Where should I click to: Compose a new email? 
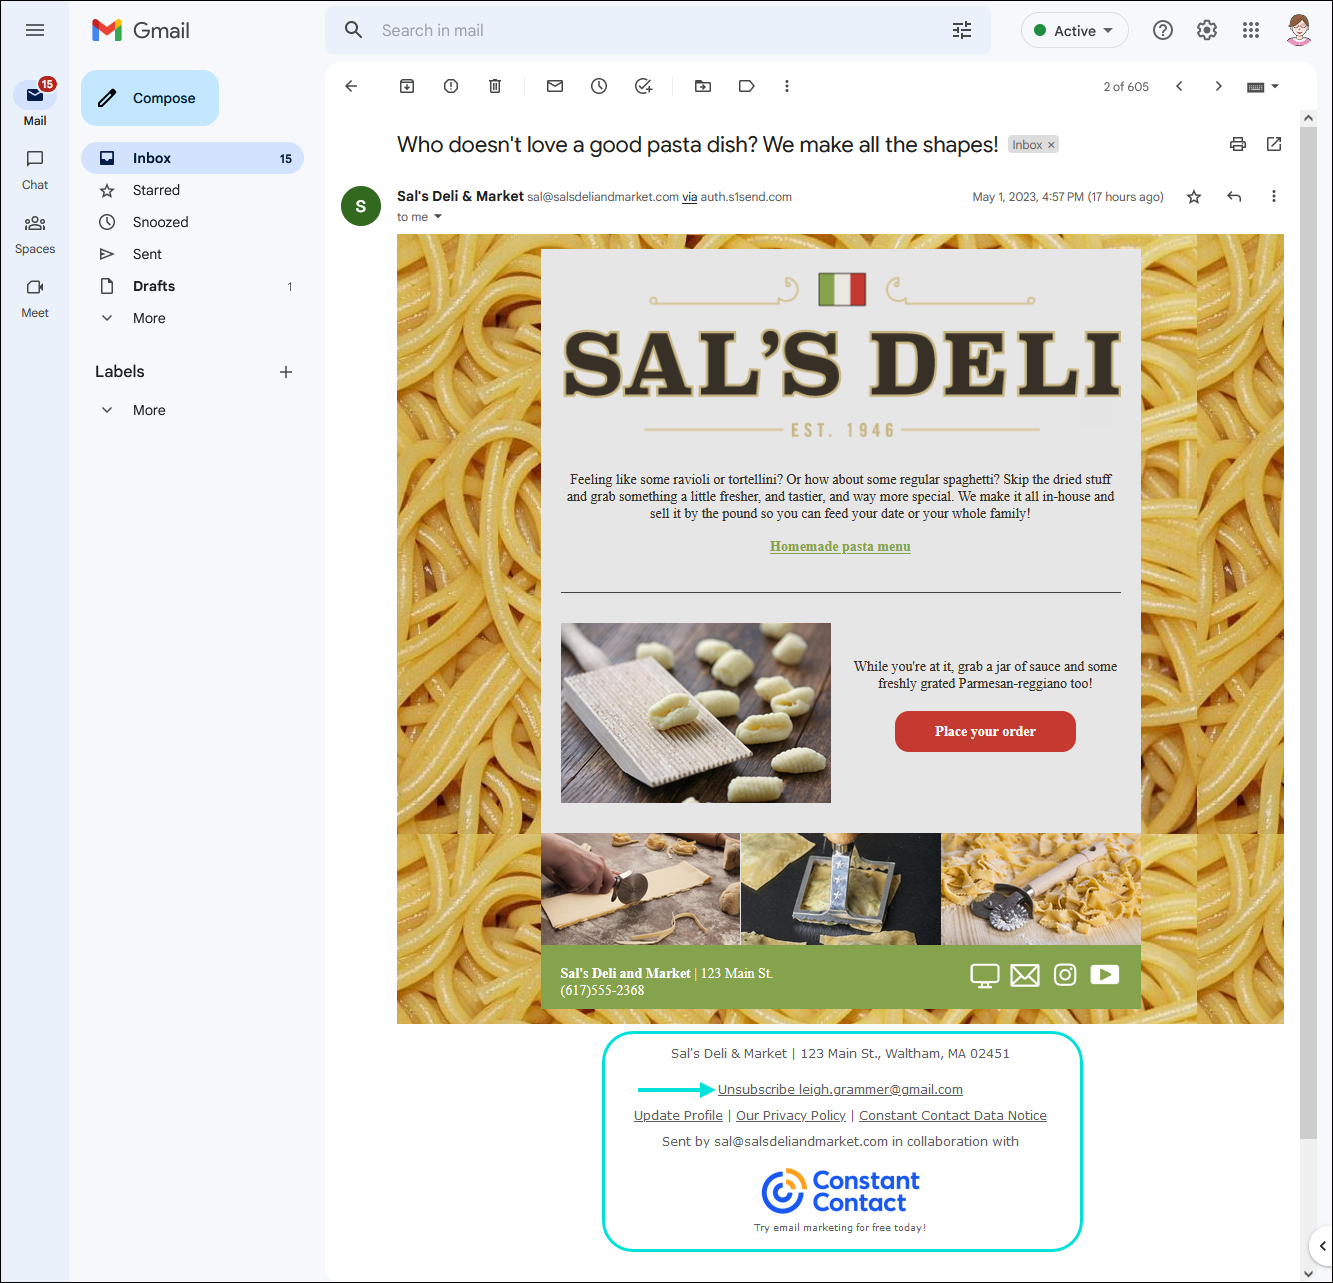[x=150, y=98]
